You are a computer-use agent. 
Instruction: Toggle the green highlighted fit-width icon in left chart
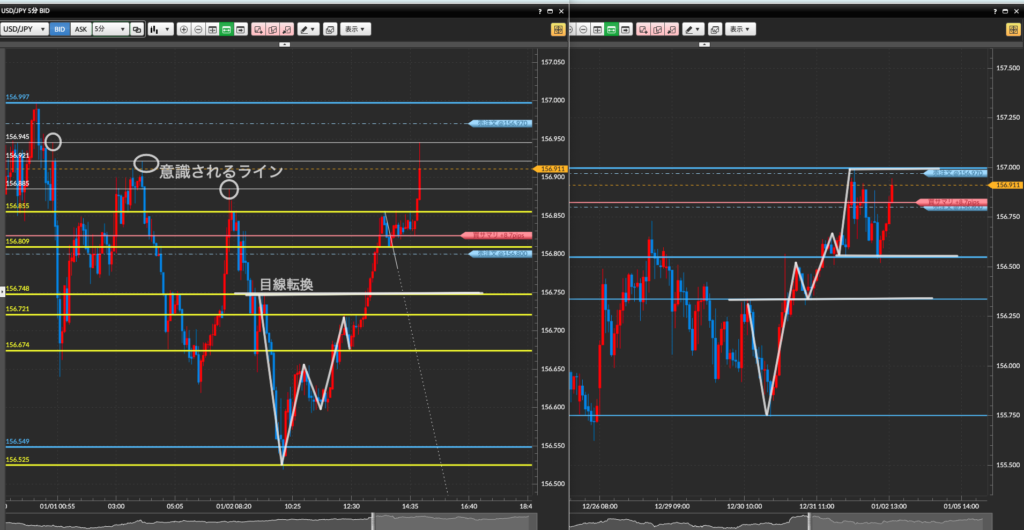coord(228,29)
